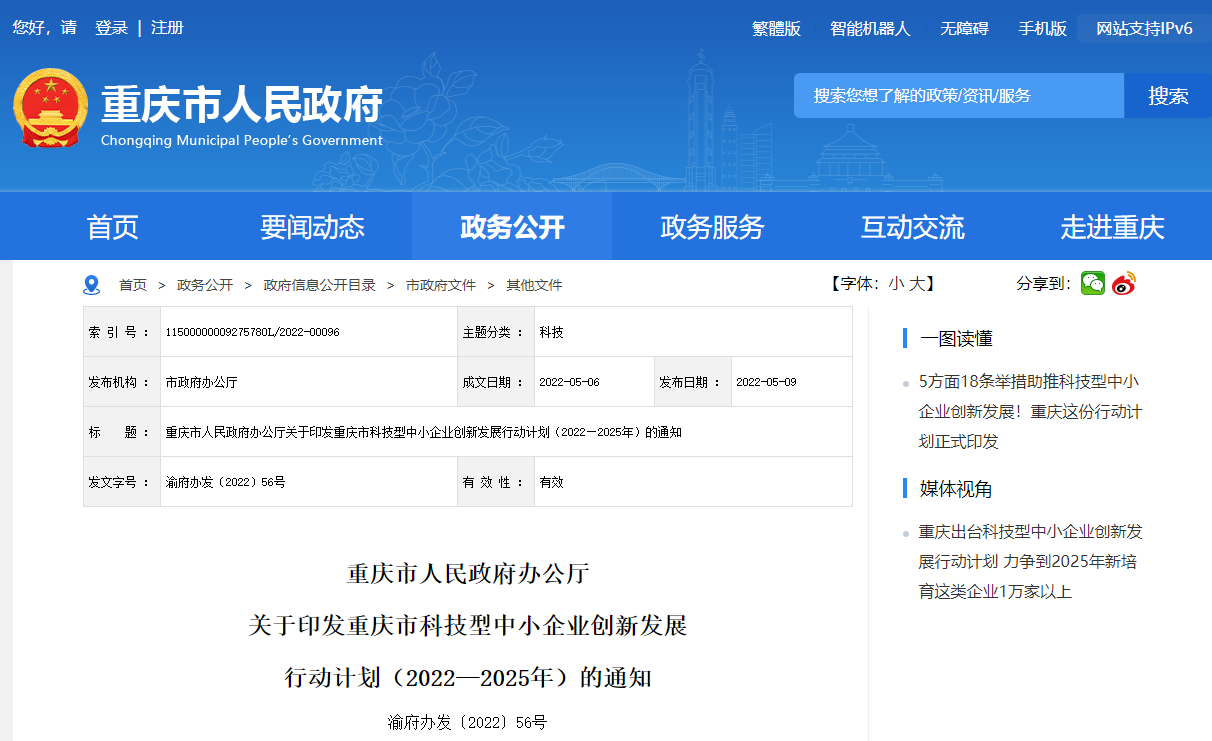
Task: Set font size to 小
Action: click(x=896, y=284)
